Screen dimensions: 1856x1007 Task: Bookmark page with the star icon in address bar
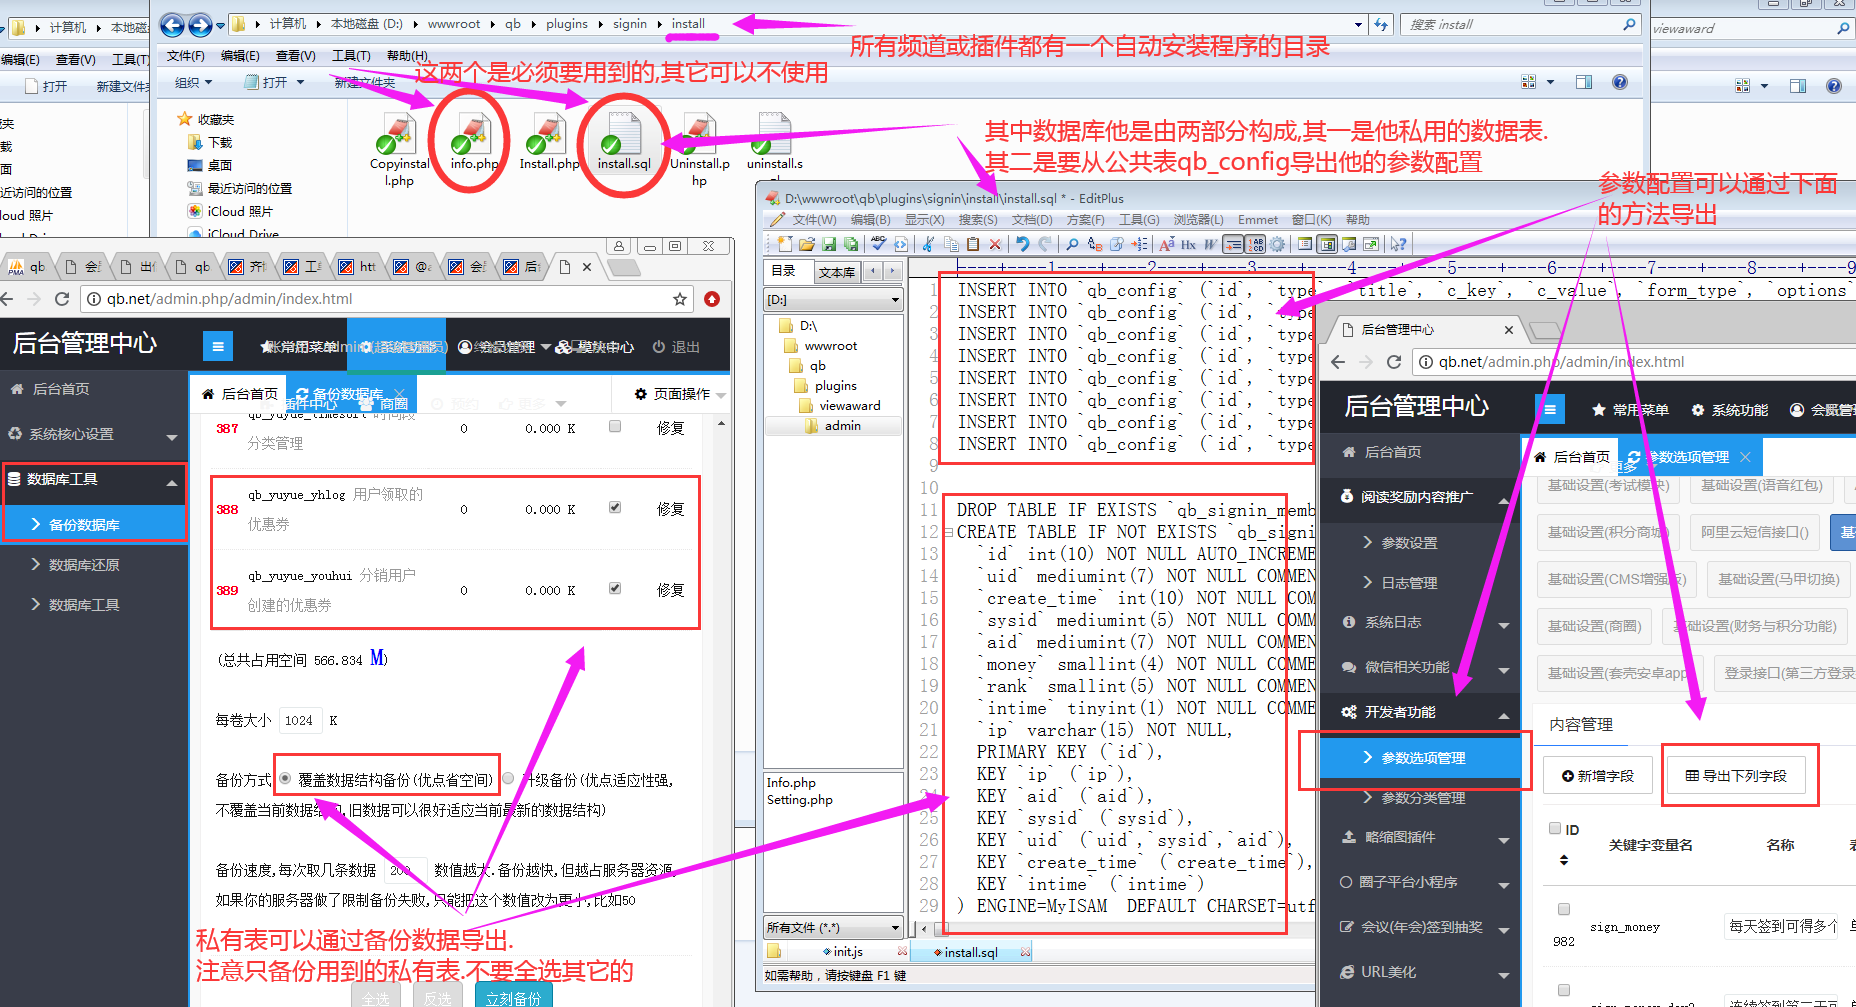click(680, 299)
